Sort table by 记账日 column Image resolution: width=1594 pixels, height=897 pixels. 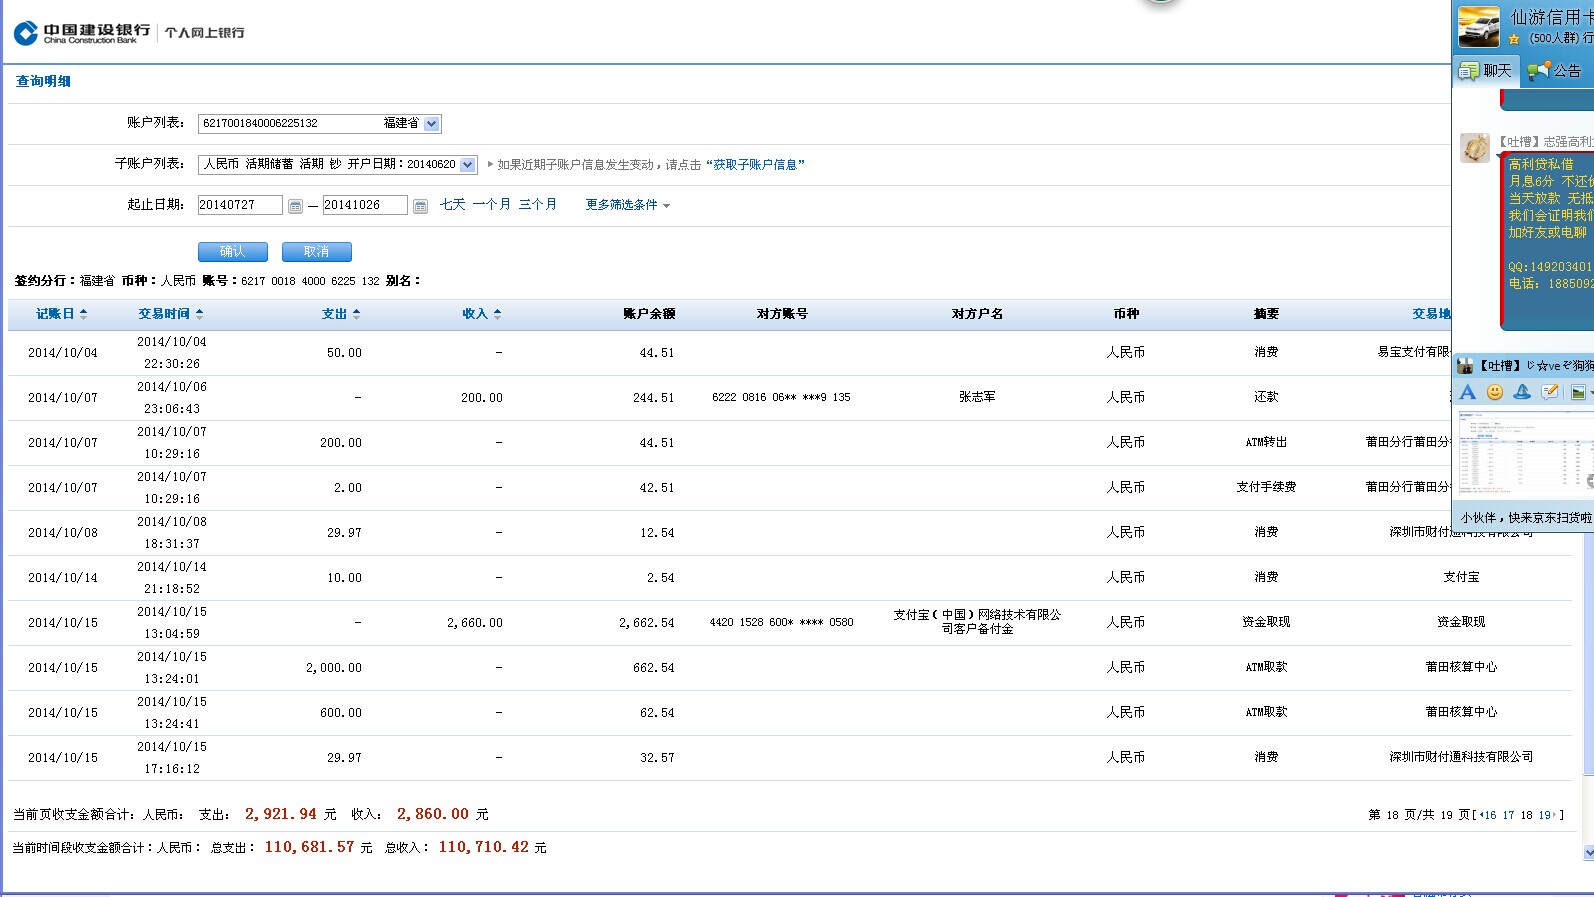tap(62, 314)
